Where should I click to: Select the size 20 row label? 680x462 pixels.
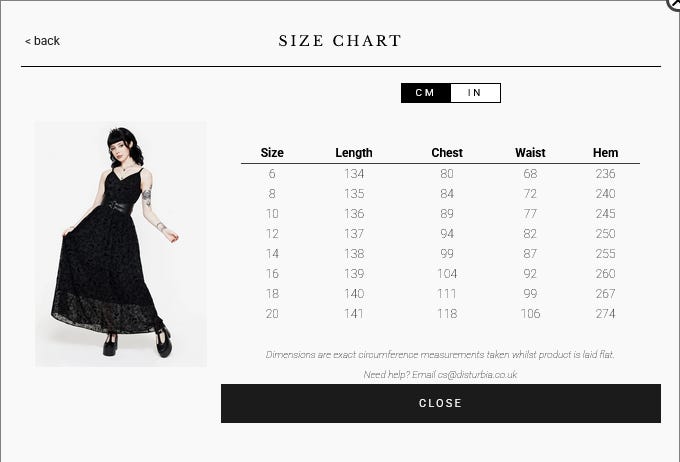[272, 314]
